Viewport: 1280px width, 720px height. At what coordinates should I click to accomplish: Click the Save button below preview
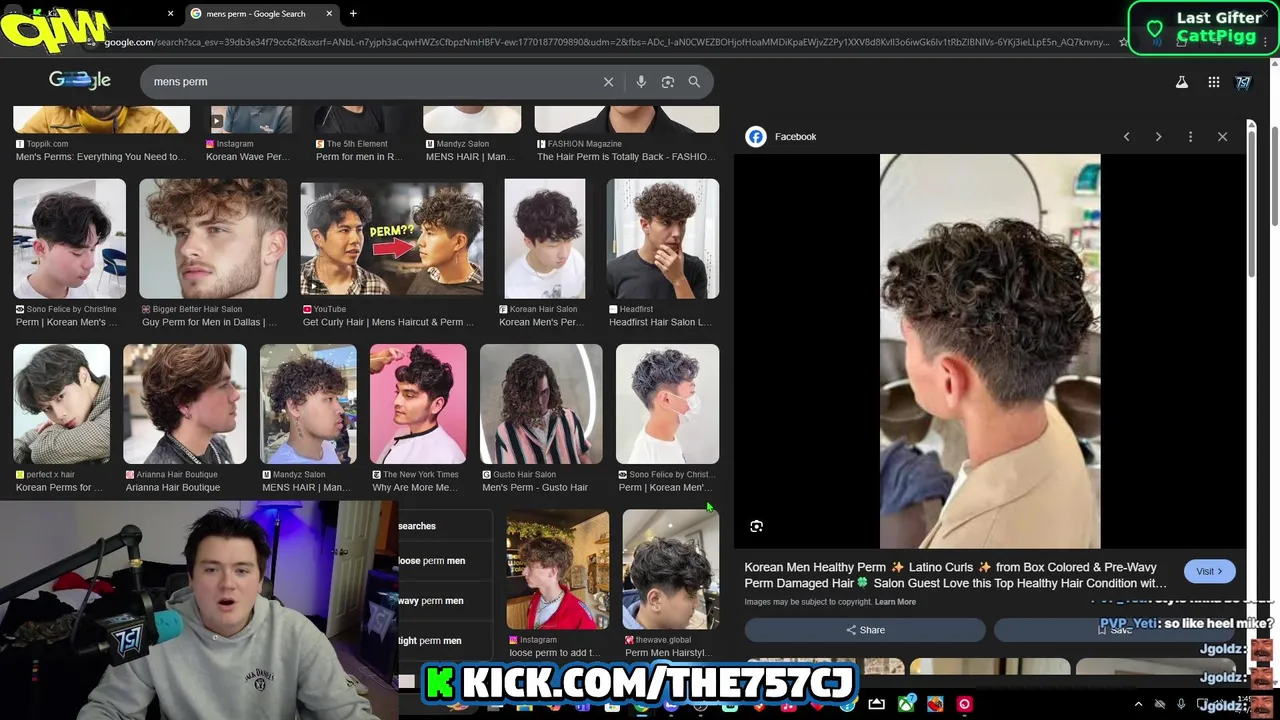(x=1114, y=630)
